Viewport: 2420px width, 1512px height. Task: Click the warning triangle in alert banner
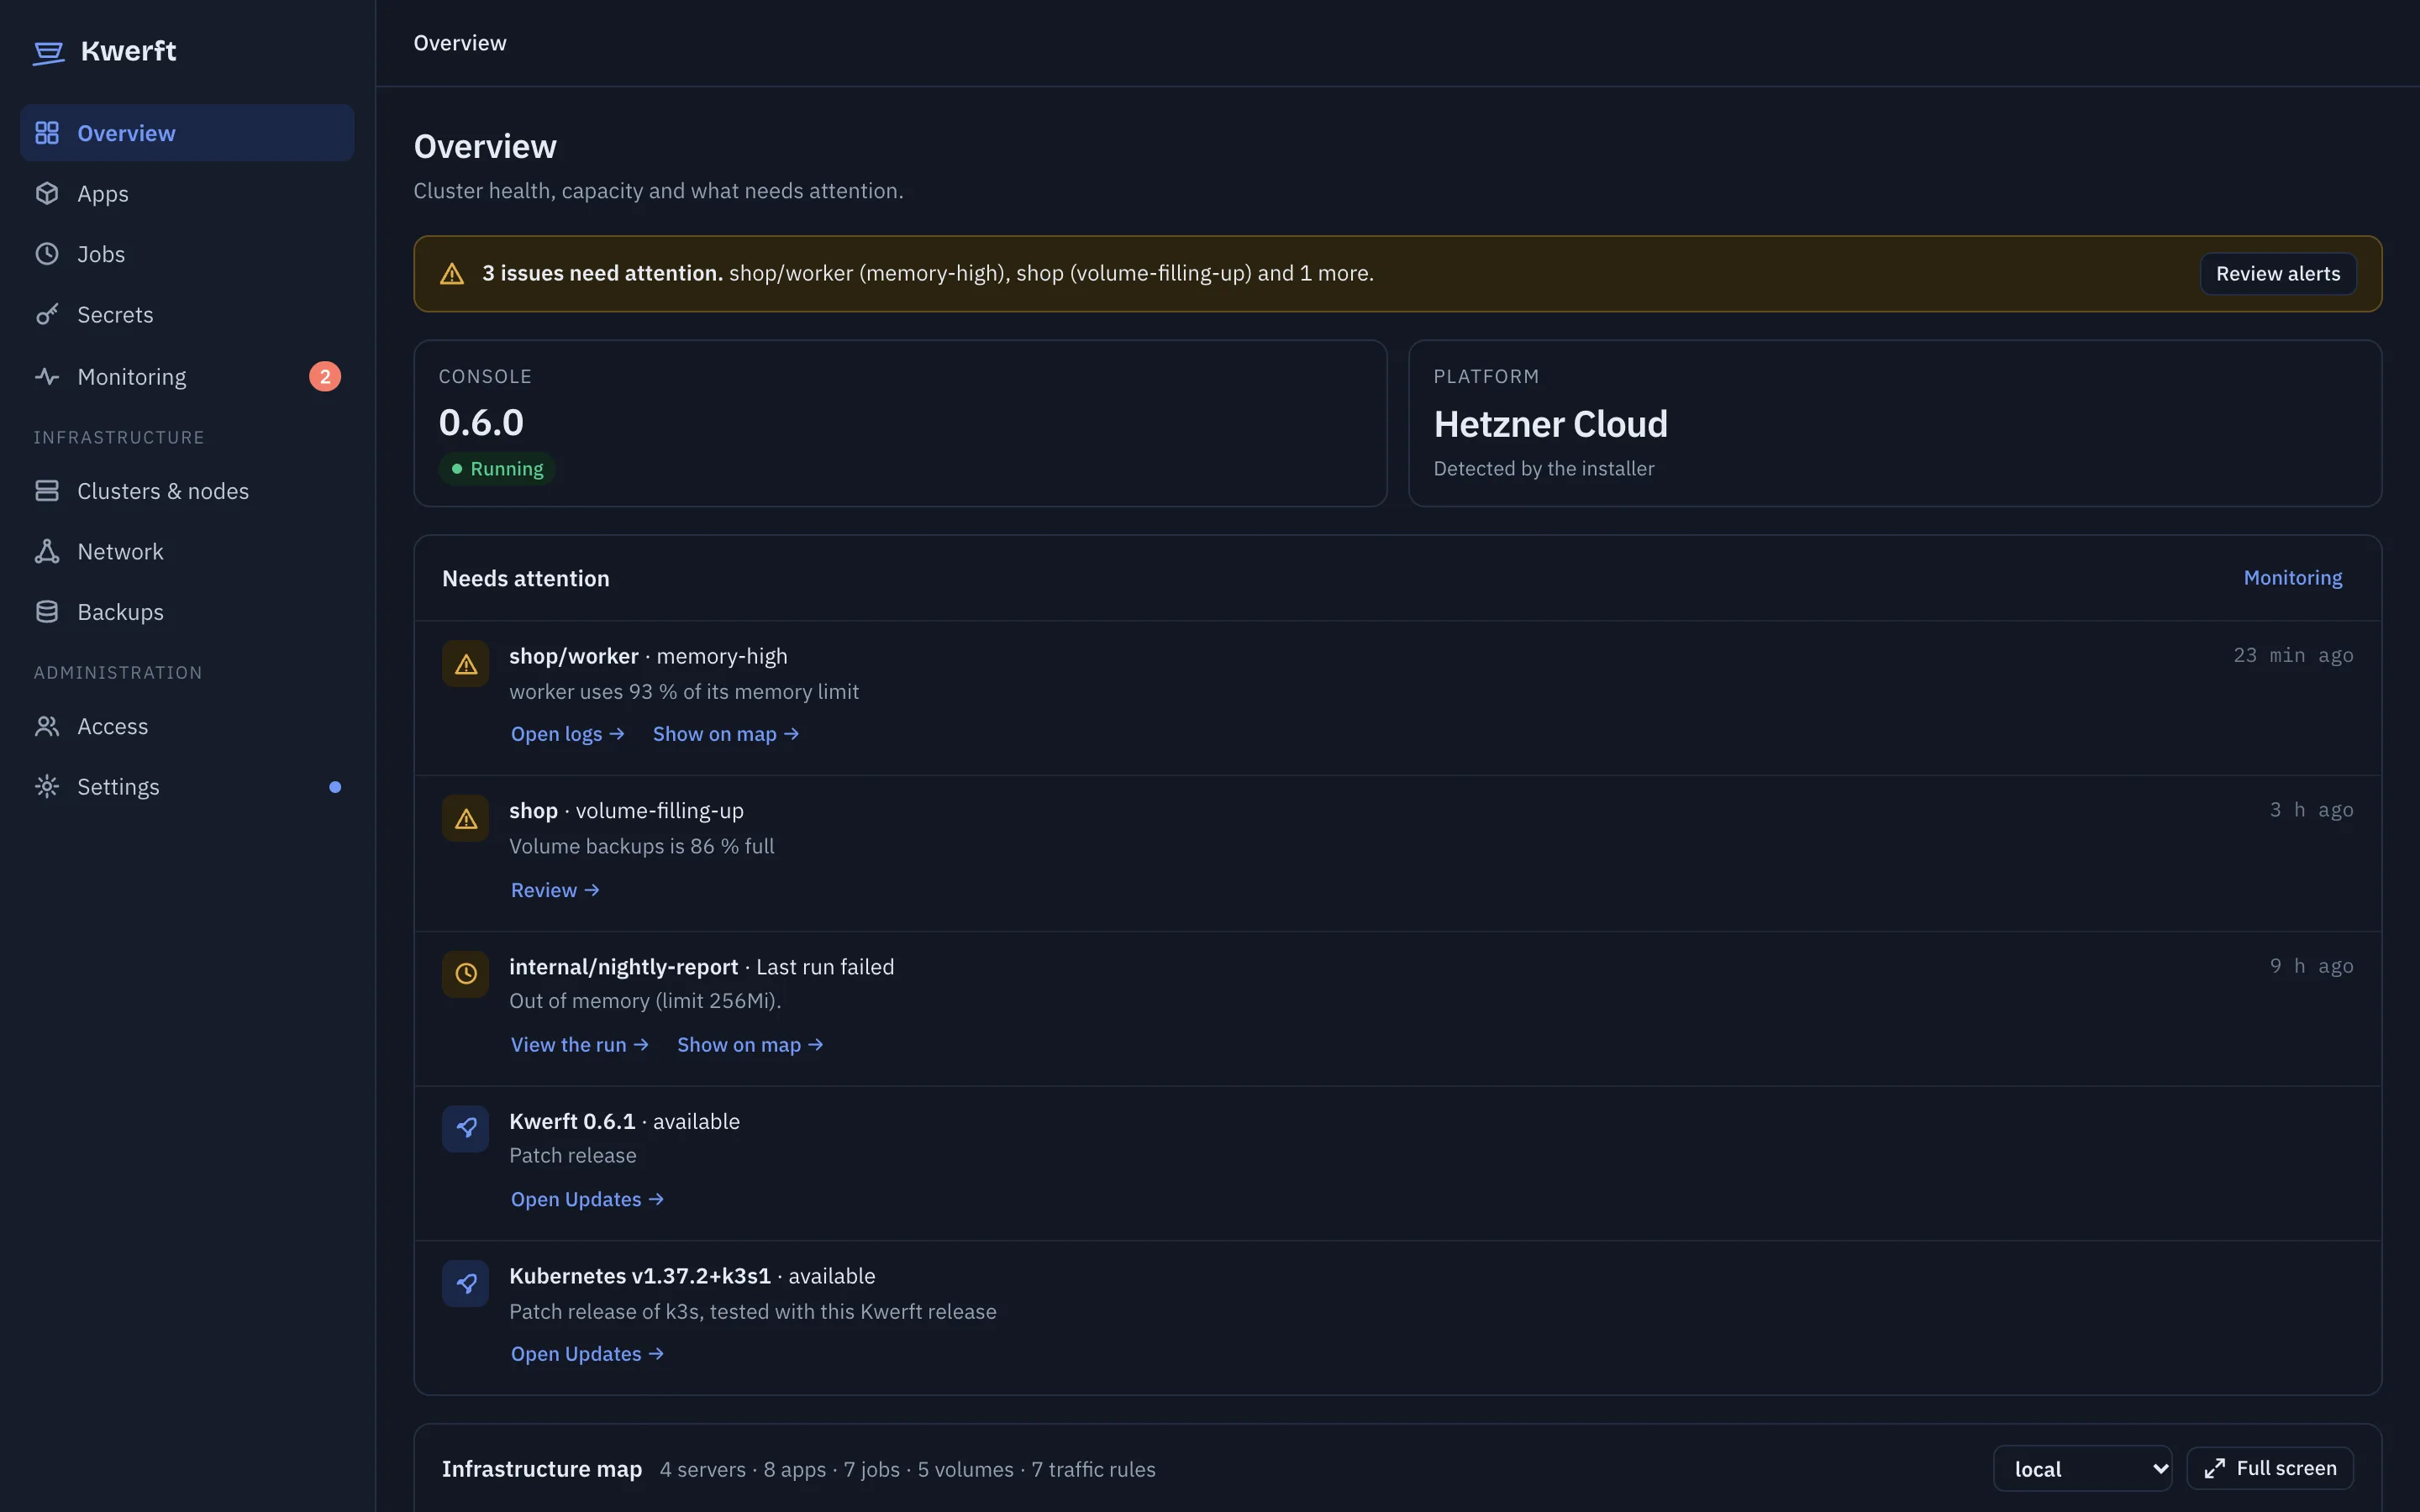pyautogui.click(x=452, y=274)
